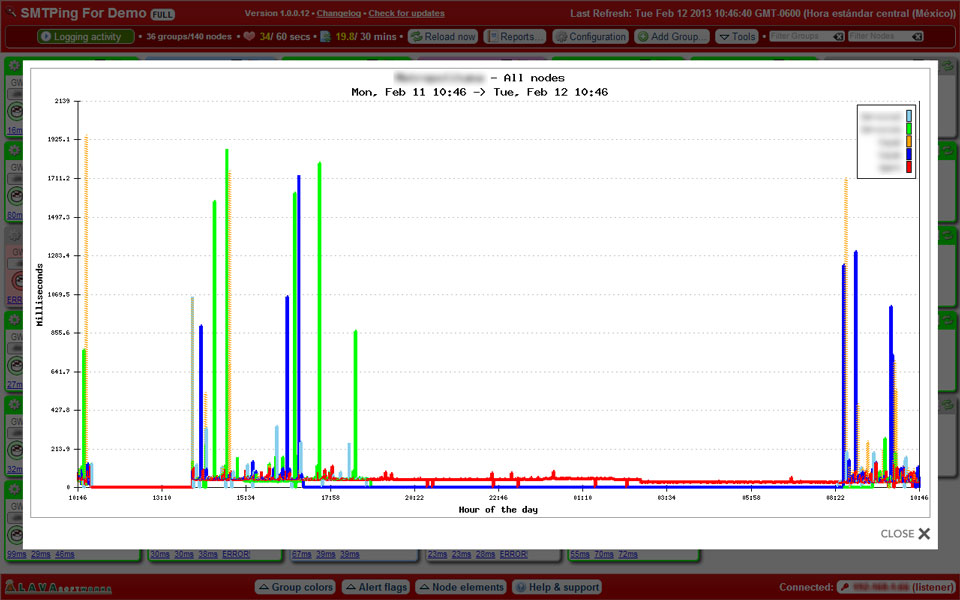
Task: Click the heart icon beside the 60 secs counter
Action: (x=249, y=37)
